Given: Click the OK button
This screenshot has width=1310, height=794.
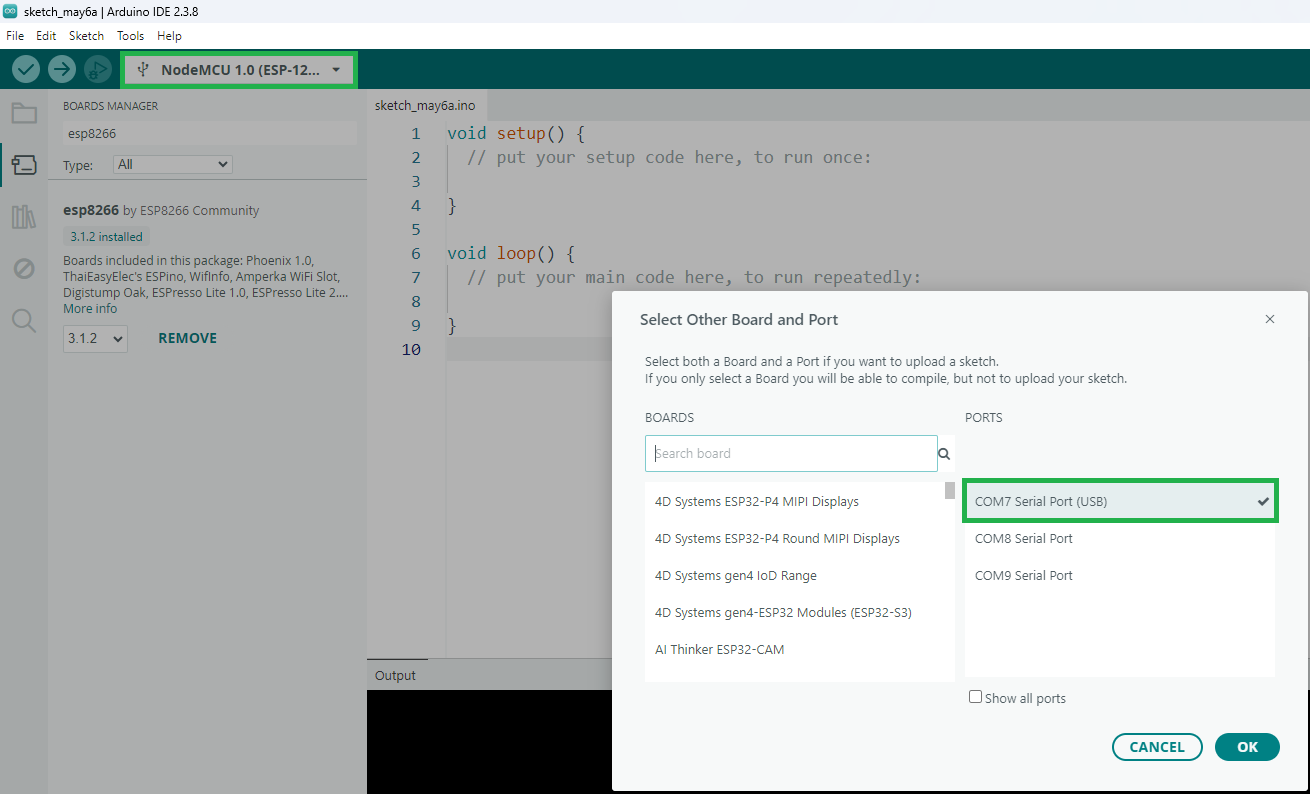Looking at the screenshot, I should pos(1247,747).
